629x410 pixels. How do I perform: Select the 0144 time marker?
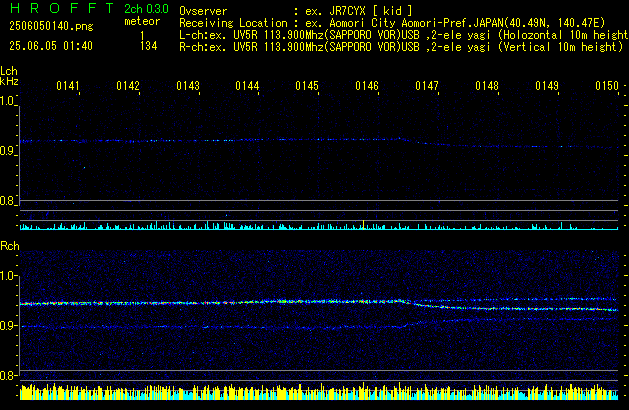(247, 86)
